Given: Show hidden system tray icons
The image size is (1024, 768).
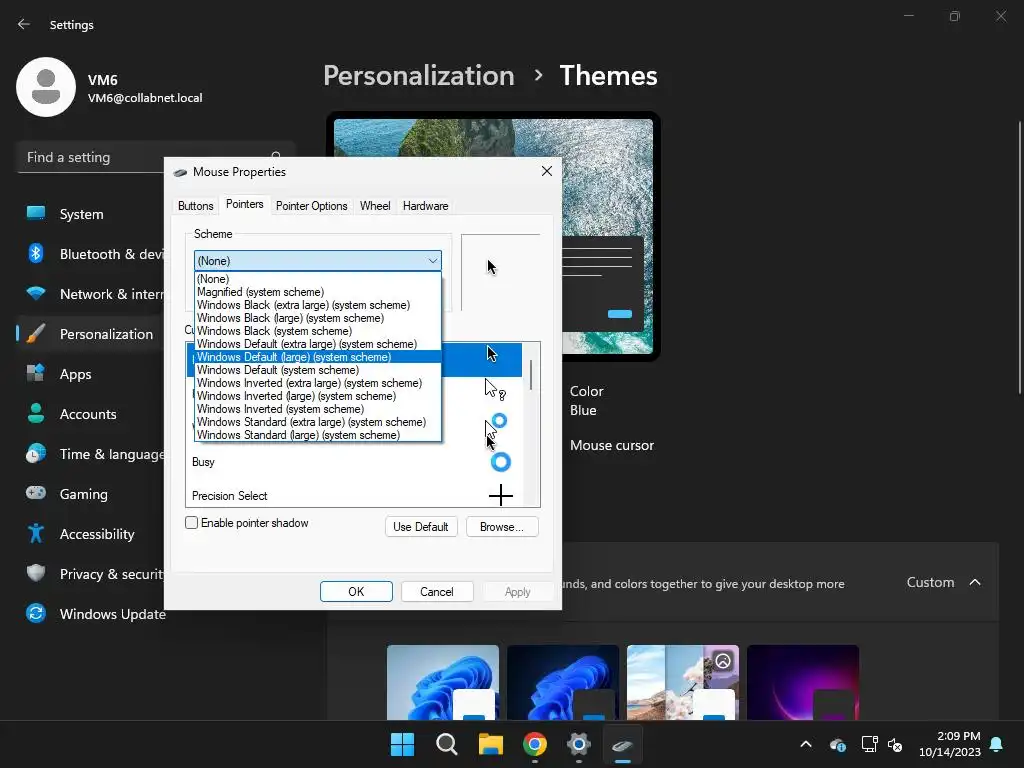Looking at the screenshot, I should [806, 744].
